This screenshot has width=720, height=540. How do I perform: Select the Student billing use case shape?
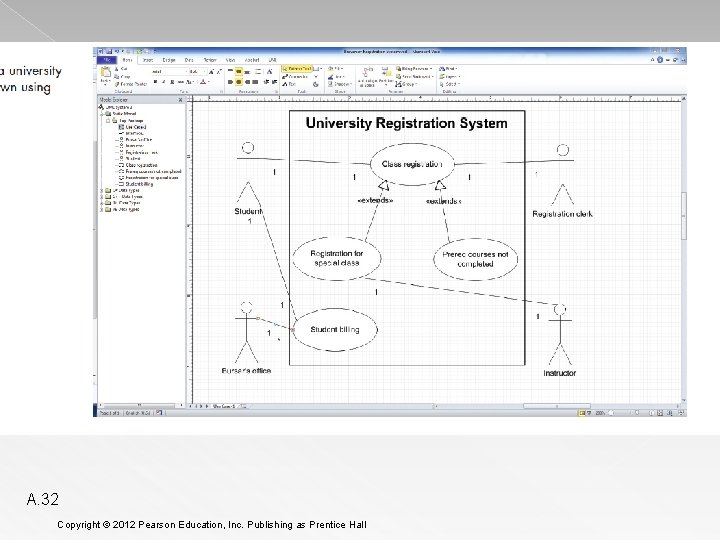pyautogui.click(x=335, y=330)
